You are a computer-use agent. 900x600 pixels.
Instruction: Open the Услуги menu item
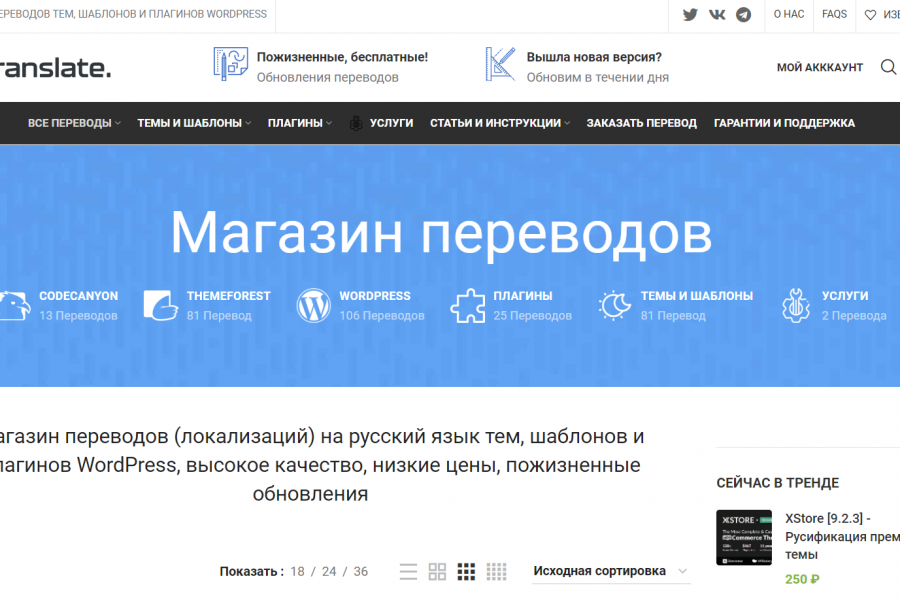click(x=391, y=123)
